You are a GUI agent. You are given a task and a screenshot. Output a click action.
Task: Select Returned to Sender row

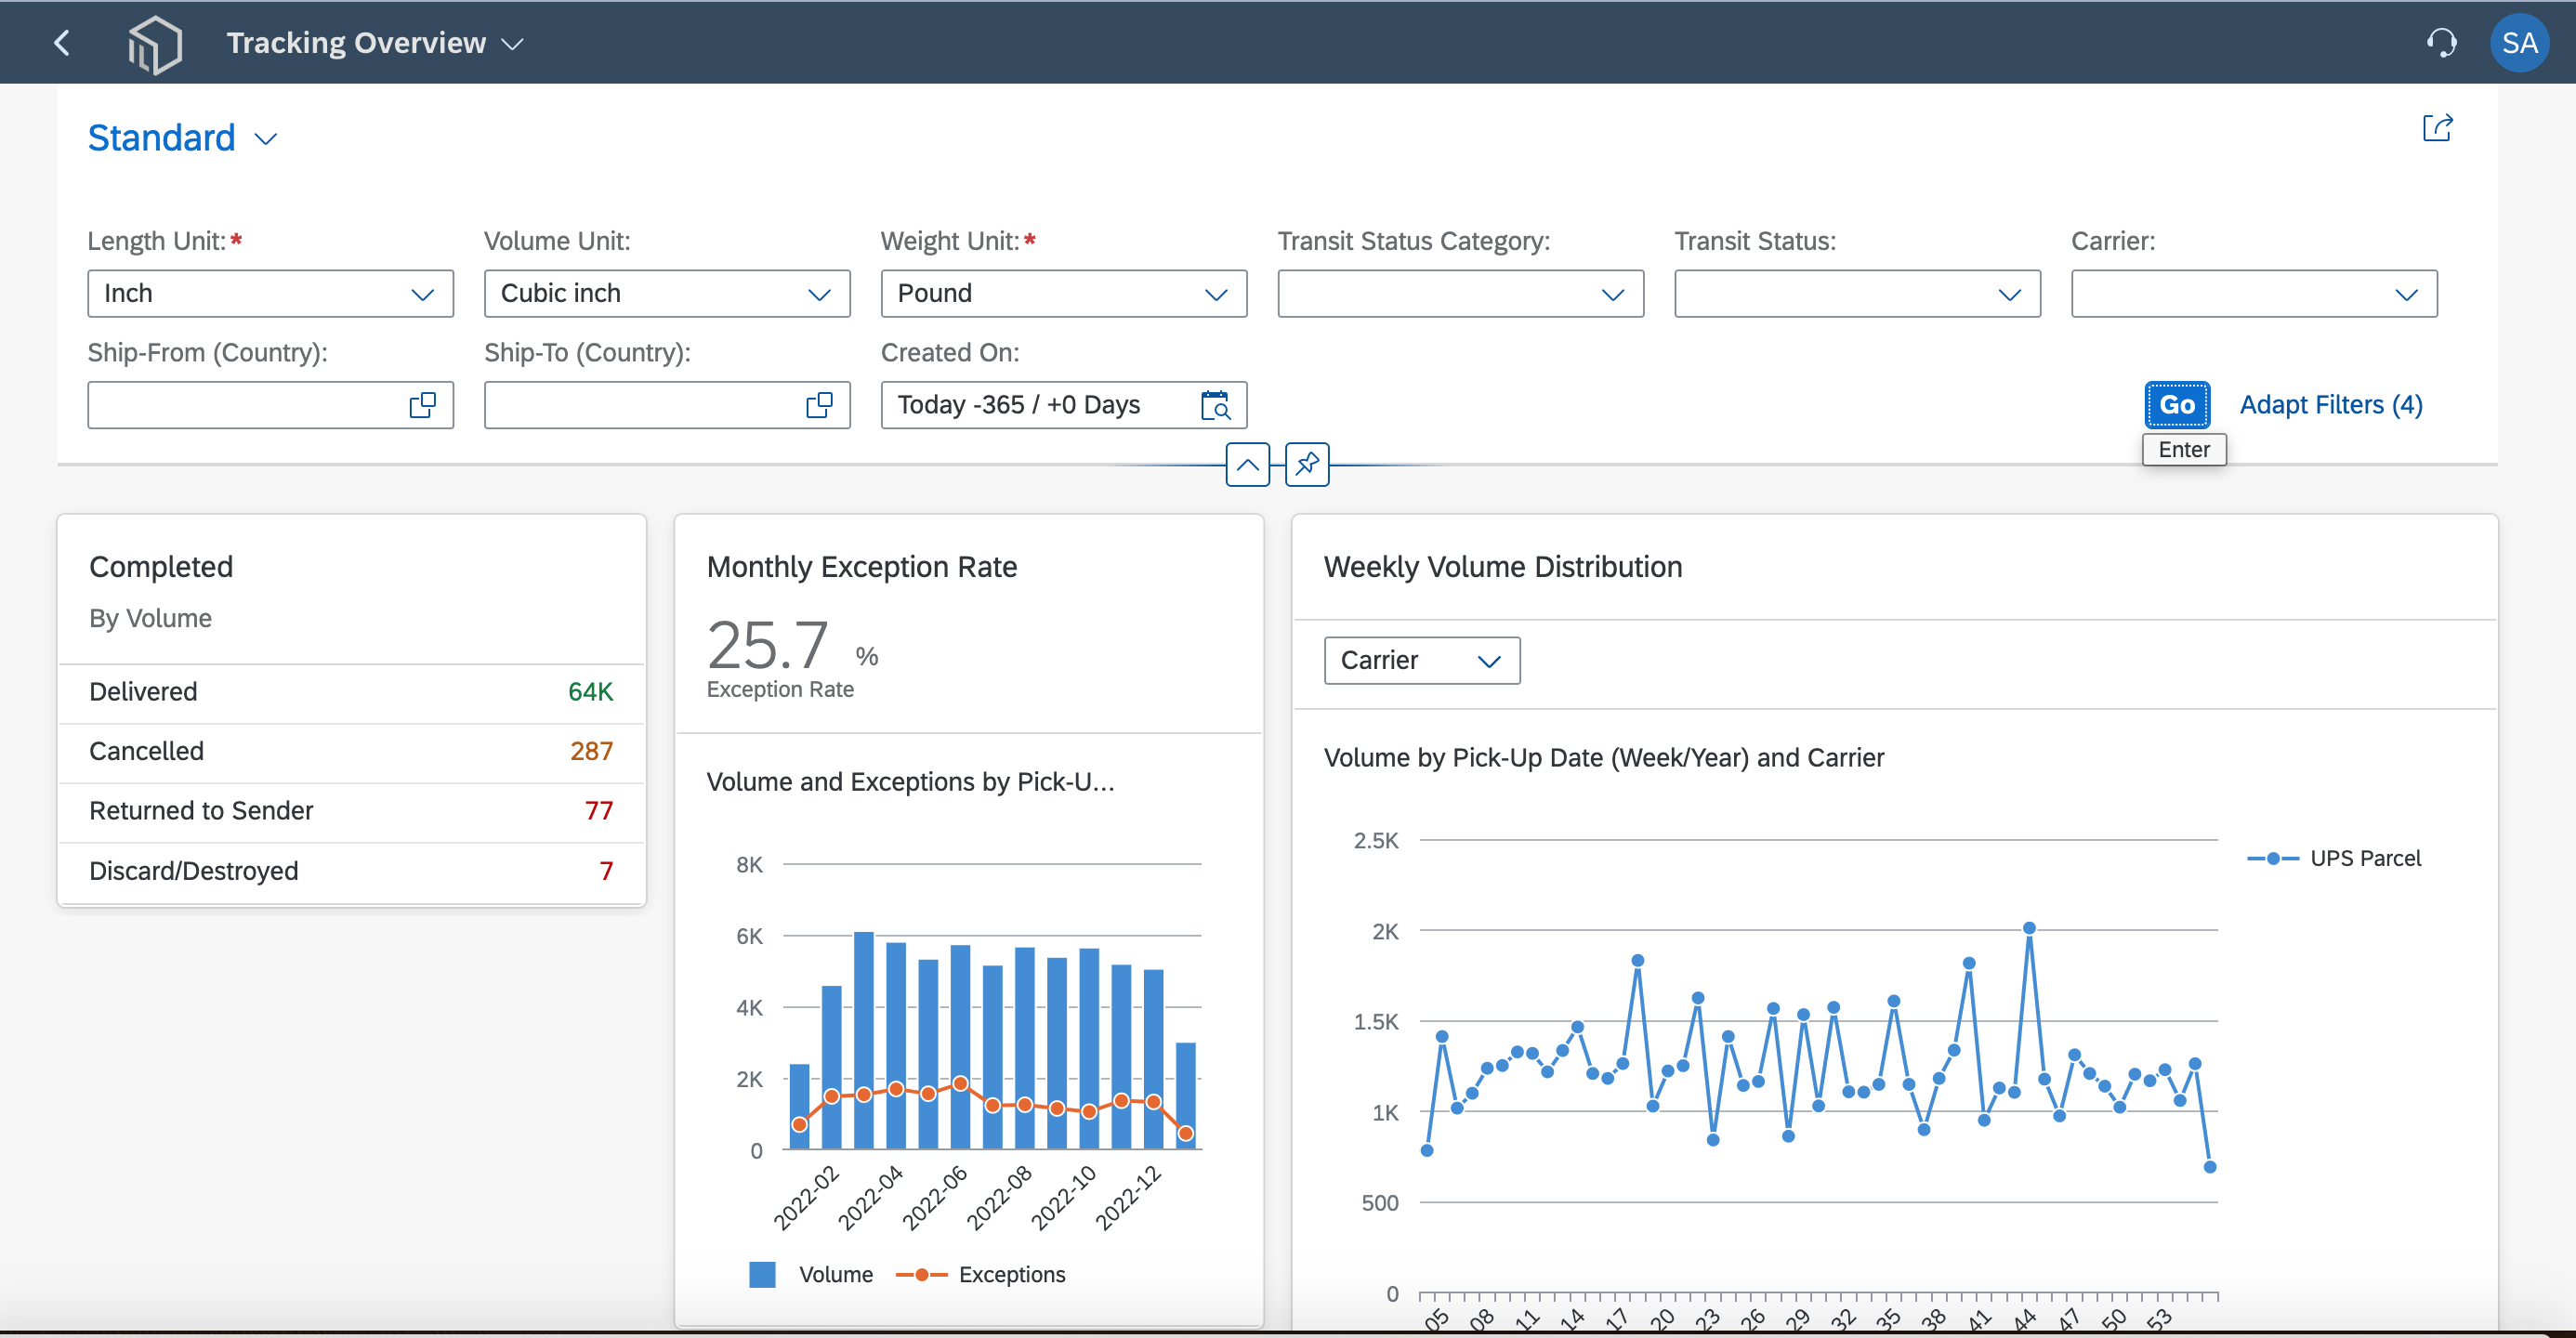click(x=352, y=811)
